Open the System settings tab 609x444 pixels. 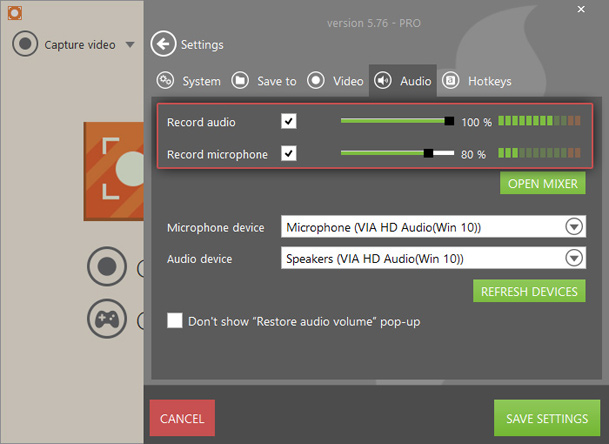(x=189, y=80)
